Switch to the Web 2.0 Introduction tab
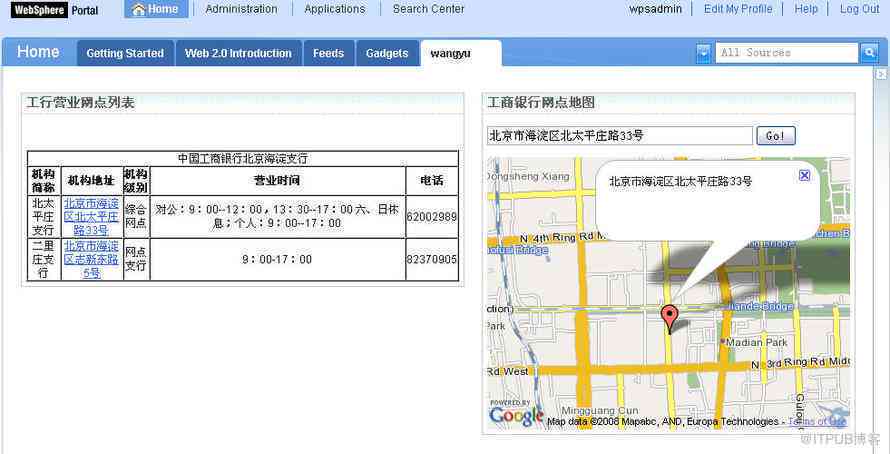The height and width of the screenshot is (454, 890). (x=238, y=53)
